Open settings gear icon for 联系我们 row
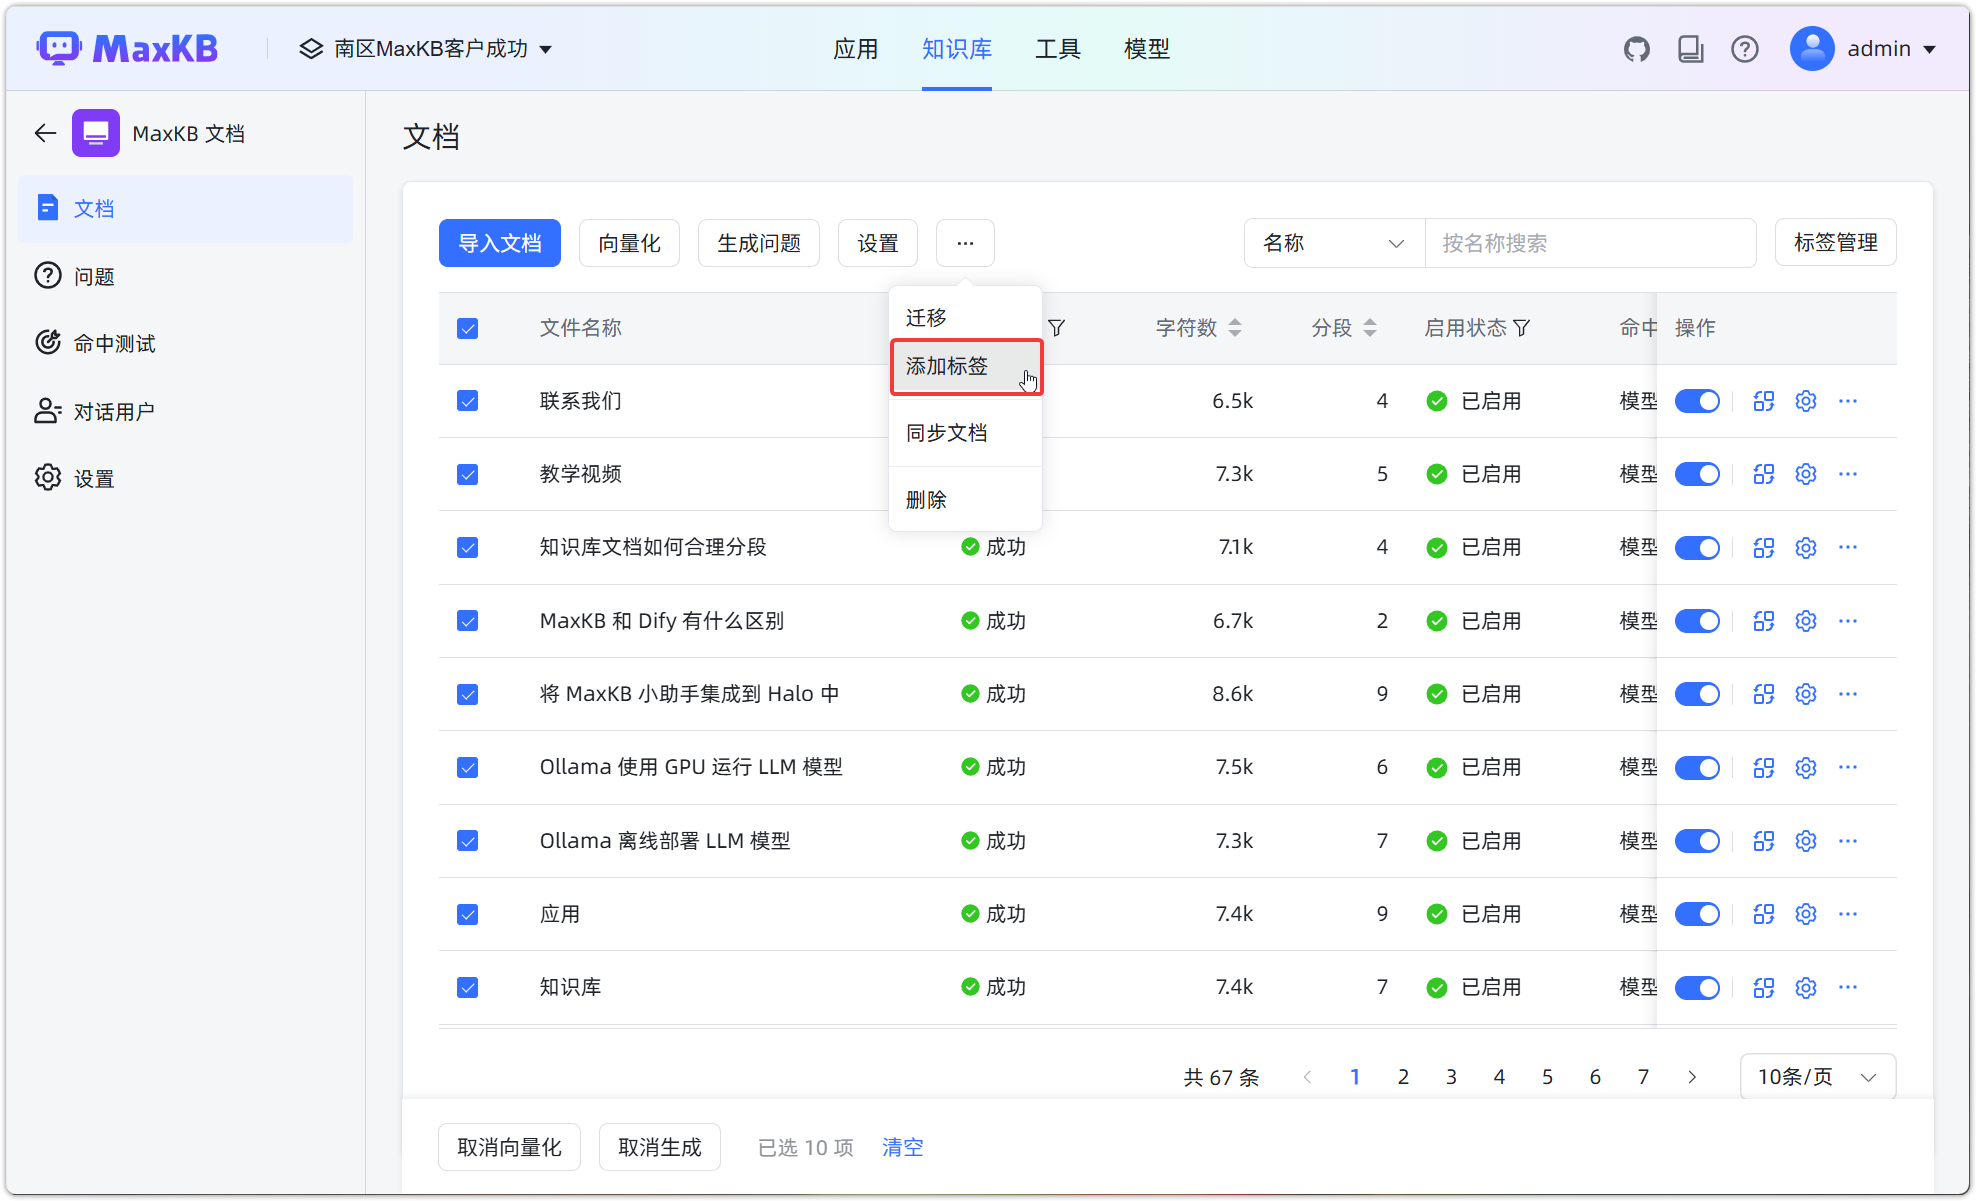 coord(1805,400)
